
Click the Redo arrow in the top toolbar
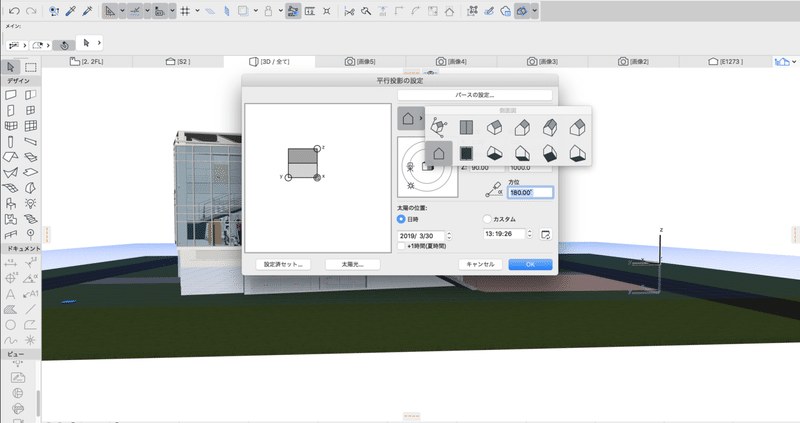click(31, 11)
